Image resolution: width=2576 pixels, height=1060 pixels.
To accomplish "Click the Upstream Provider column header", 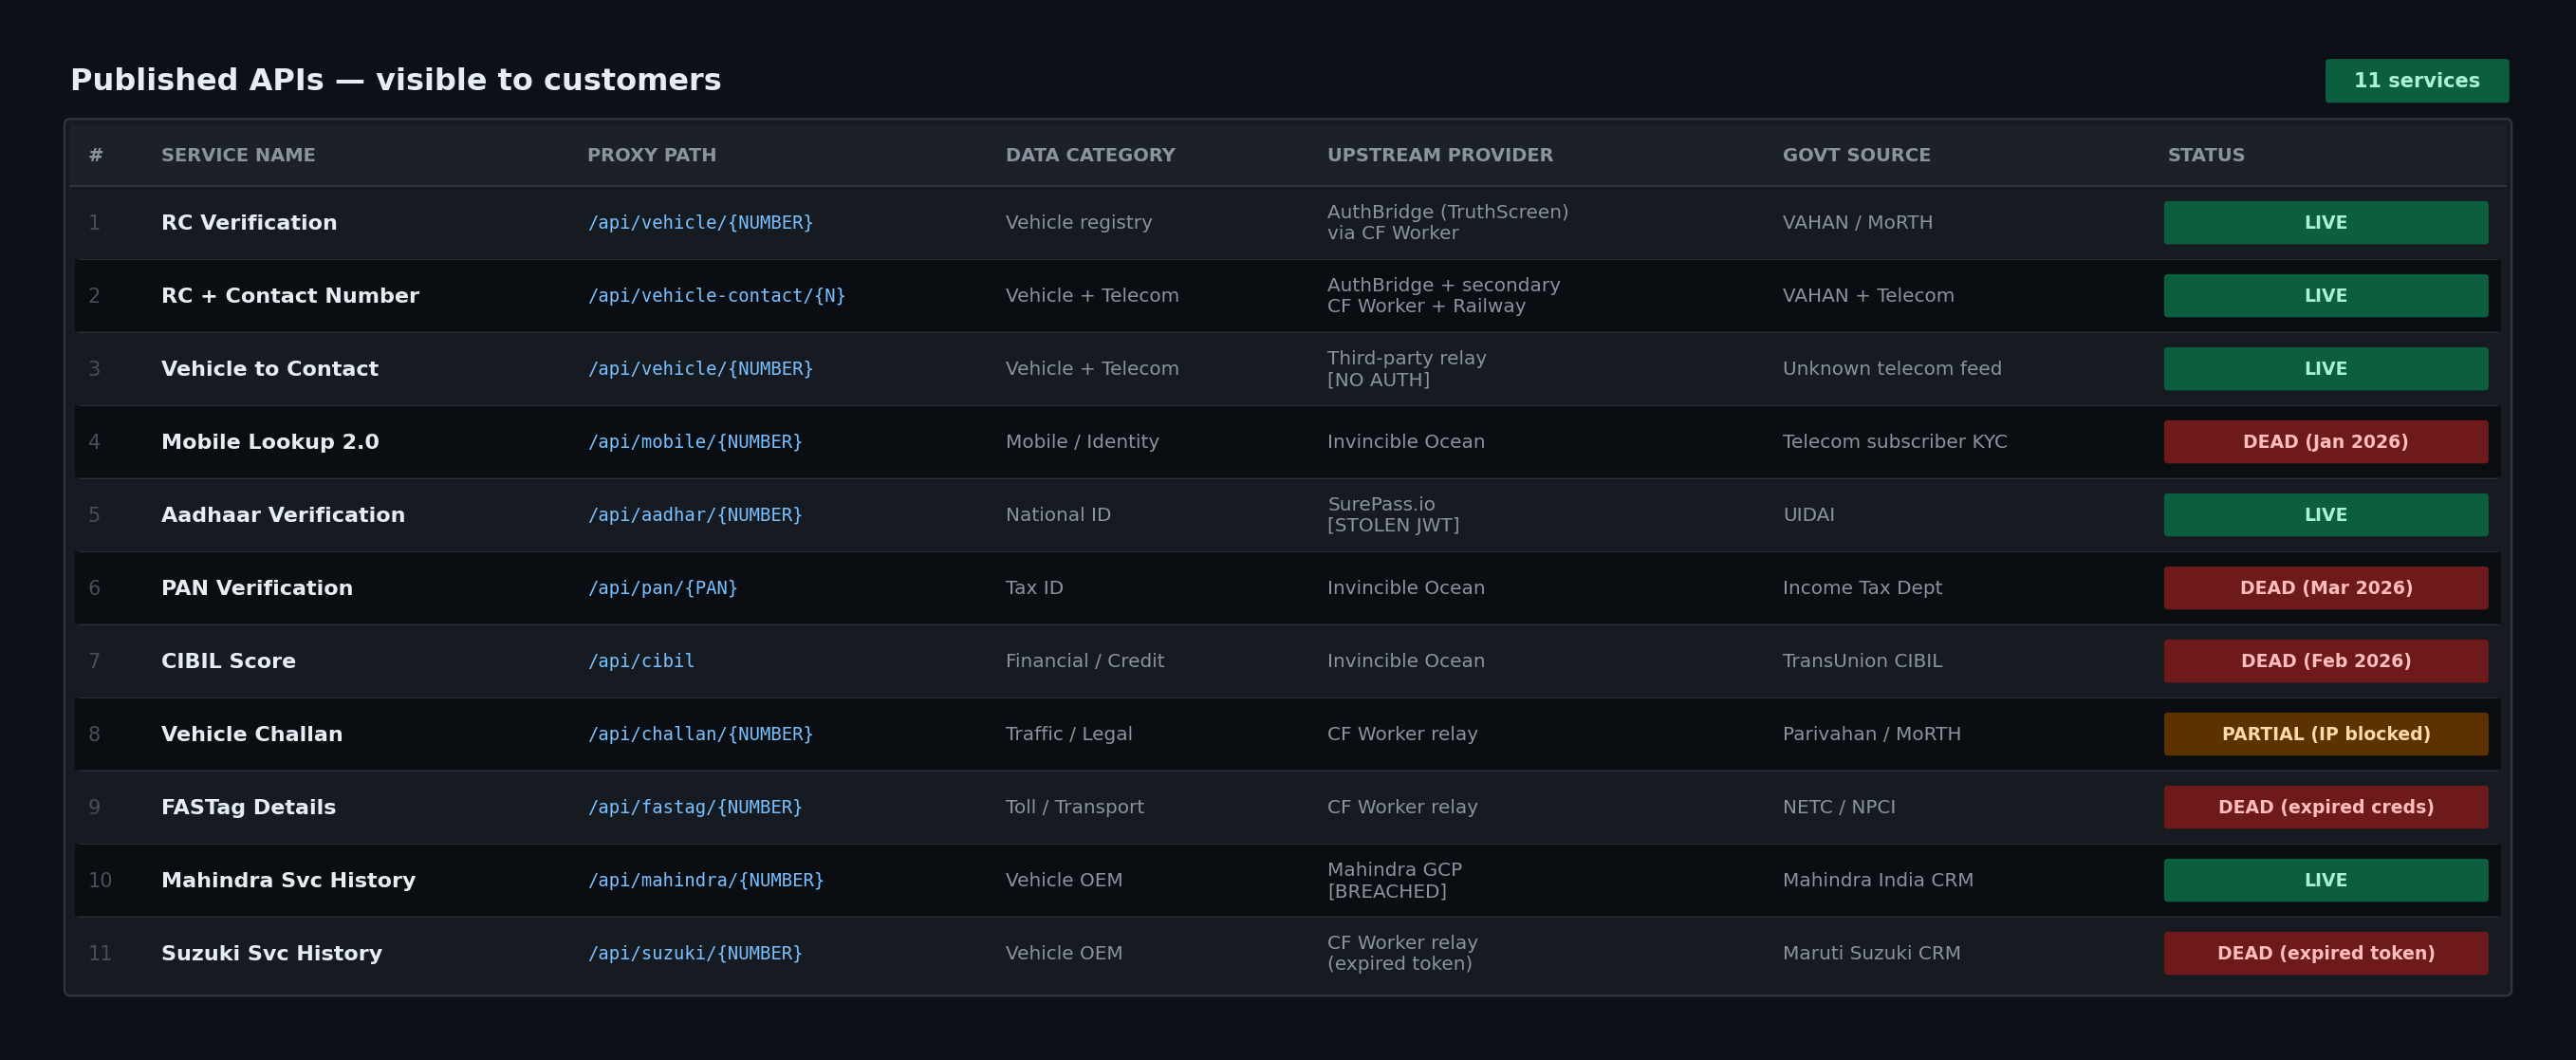I will (x=1440, y=155).
